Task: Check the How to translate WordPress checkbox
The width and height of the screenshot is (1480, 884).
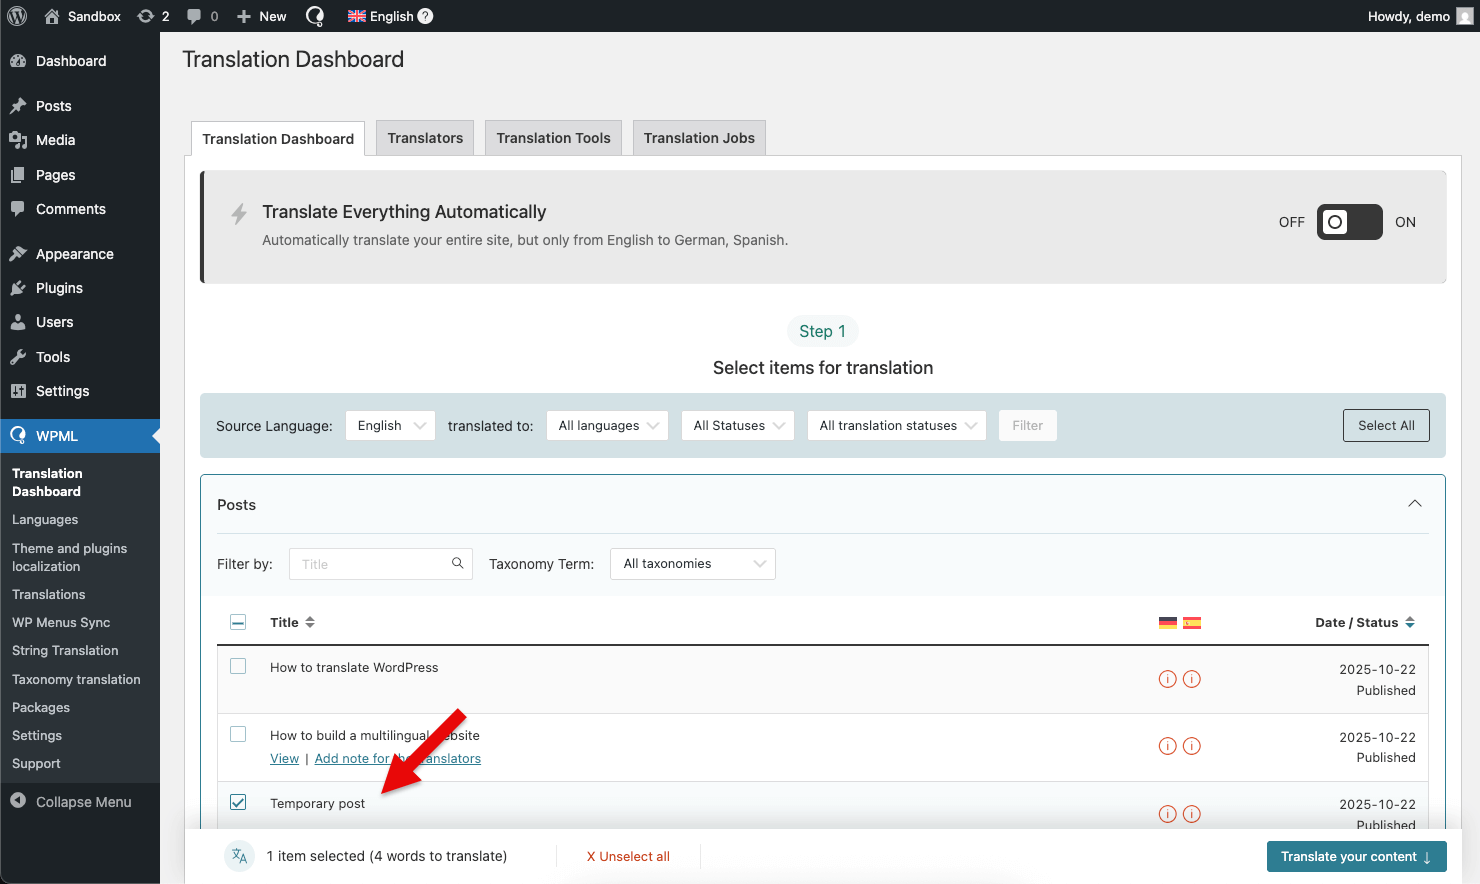Action: click(238, 667)
